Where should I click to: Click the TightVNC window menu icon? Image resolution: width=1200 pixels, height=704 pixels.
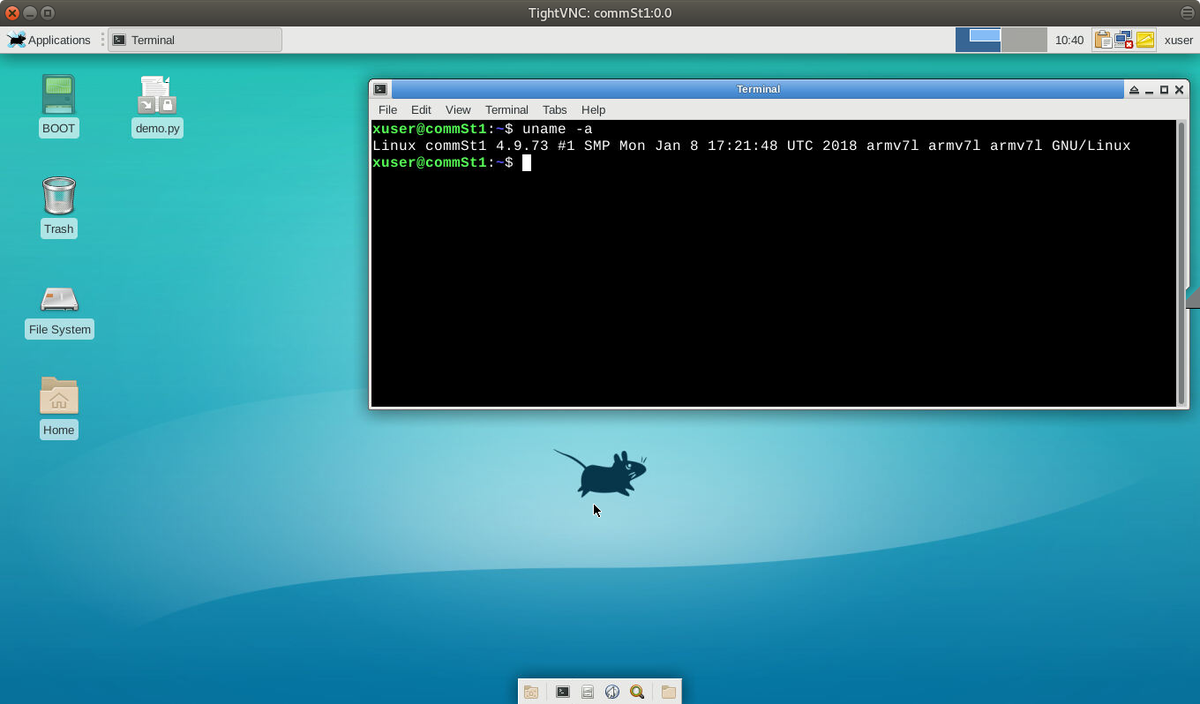tap(1187, 13)
